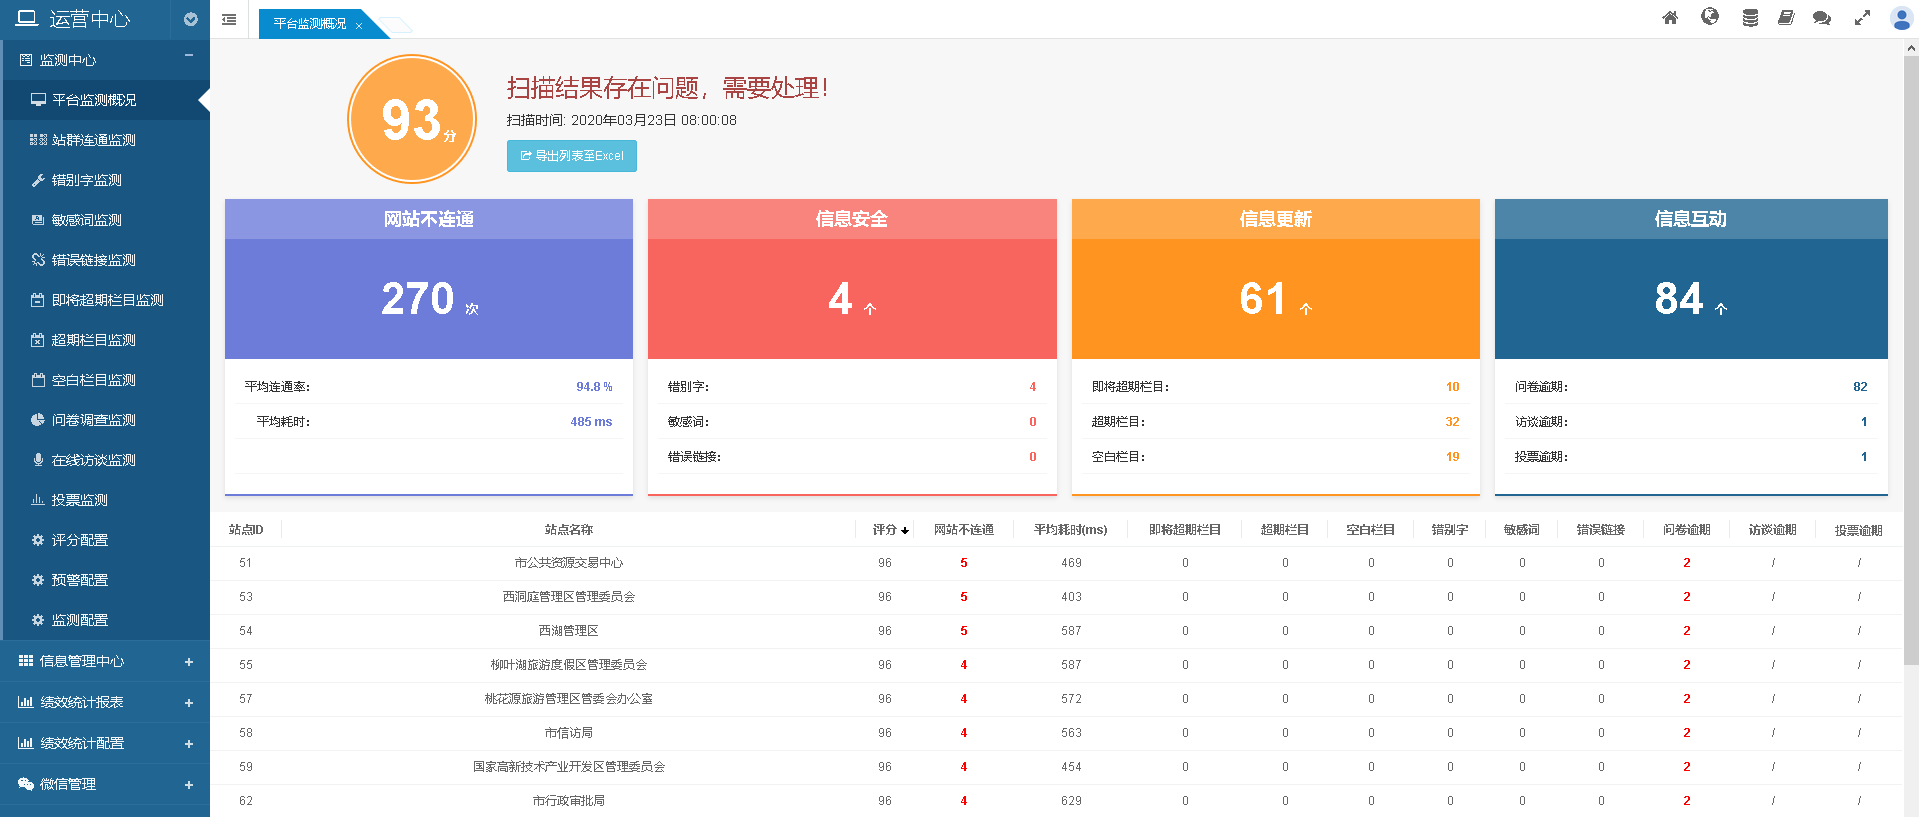Image resolution: width=1919 pixels, height=817 pixels.
Task: Collapse the sidebar with the menu fold icon
Action: (x=229, y=19)
